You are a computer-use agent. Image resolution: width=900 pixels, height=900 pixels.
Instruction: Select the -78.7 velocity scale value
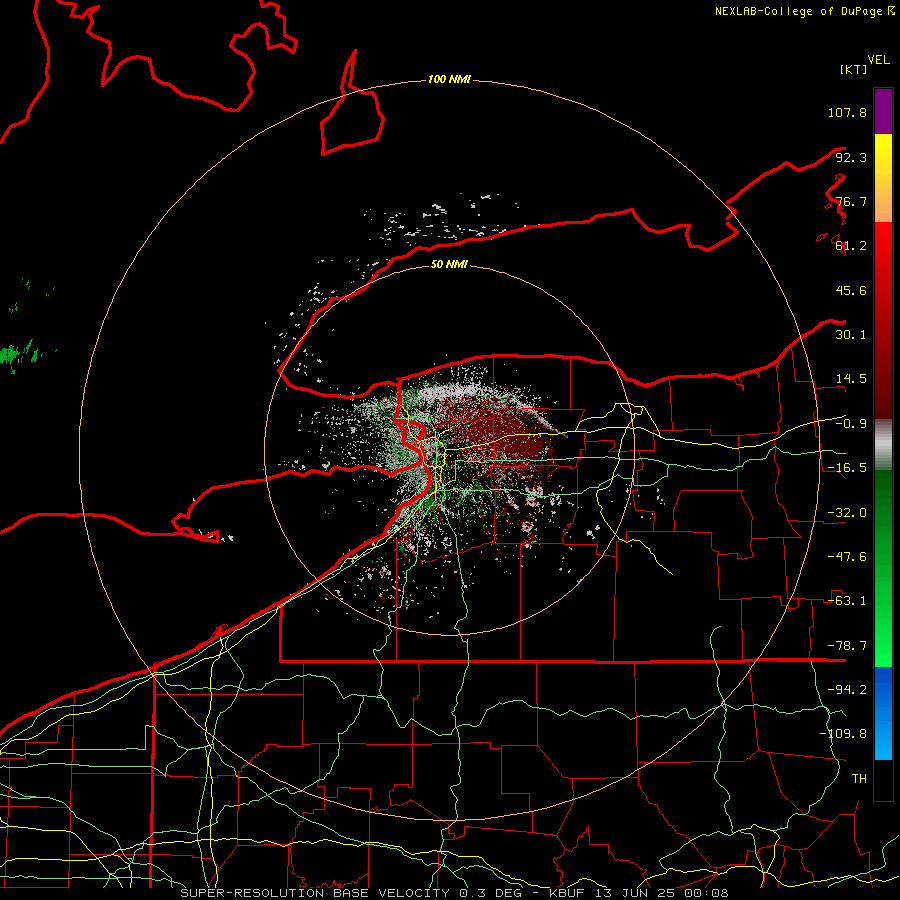point(847,646)
